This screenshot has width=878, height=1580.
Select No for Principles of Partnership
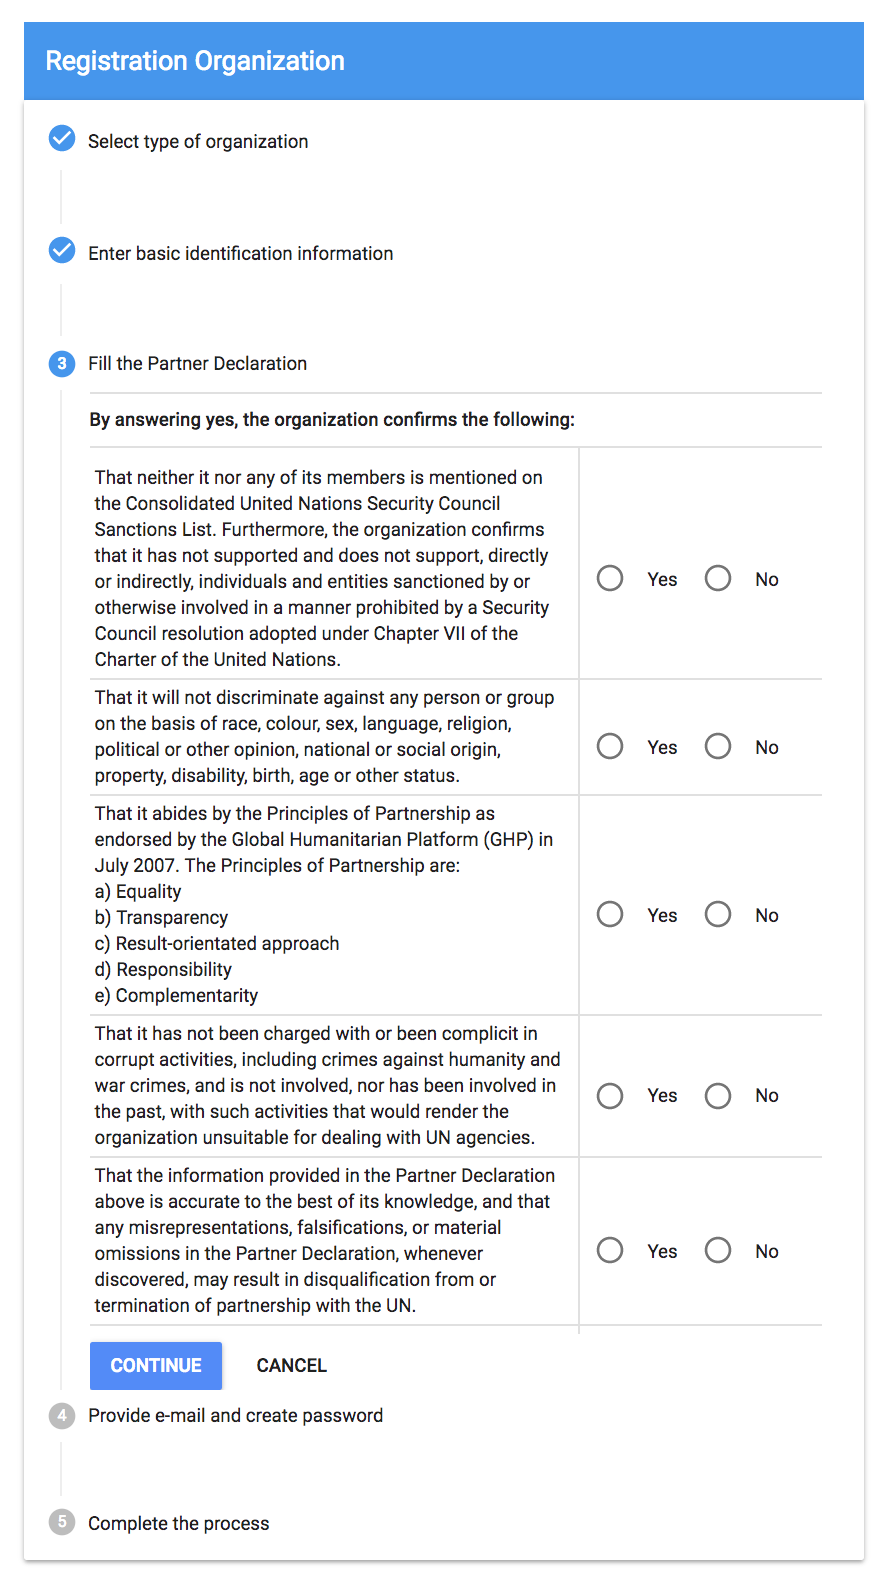[x=718, y=915]
